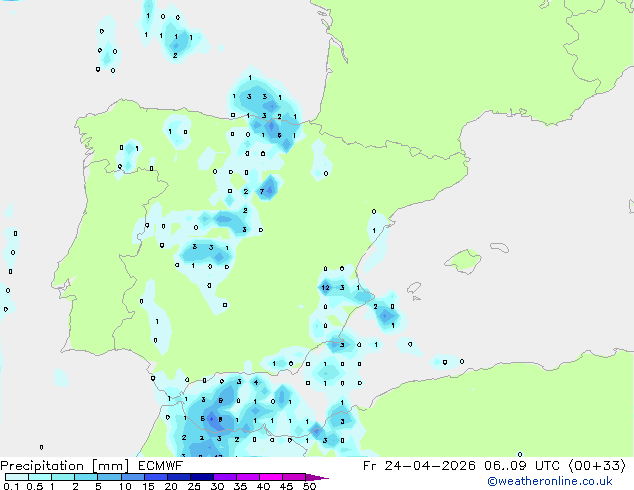Click the legend label "10"
The width and height of the screenshot is (634, 490).
click(125, 486)
